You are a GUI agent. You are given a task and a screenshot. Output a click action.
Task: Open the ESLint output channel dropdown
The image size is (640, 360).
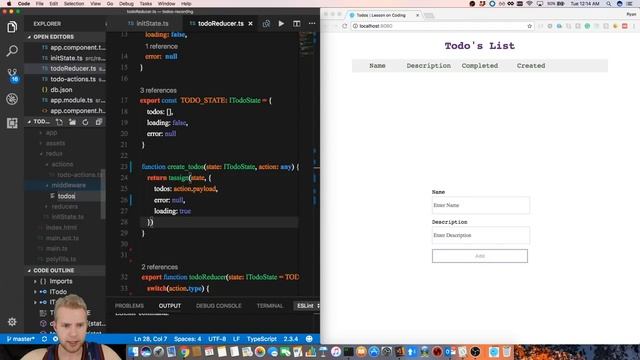click(308, 306)
